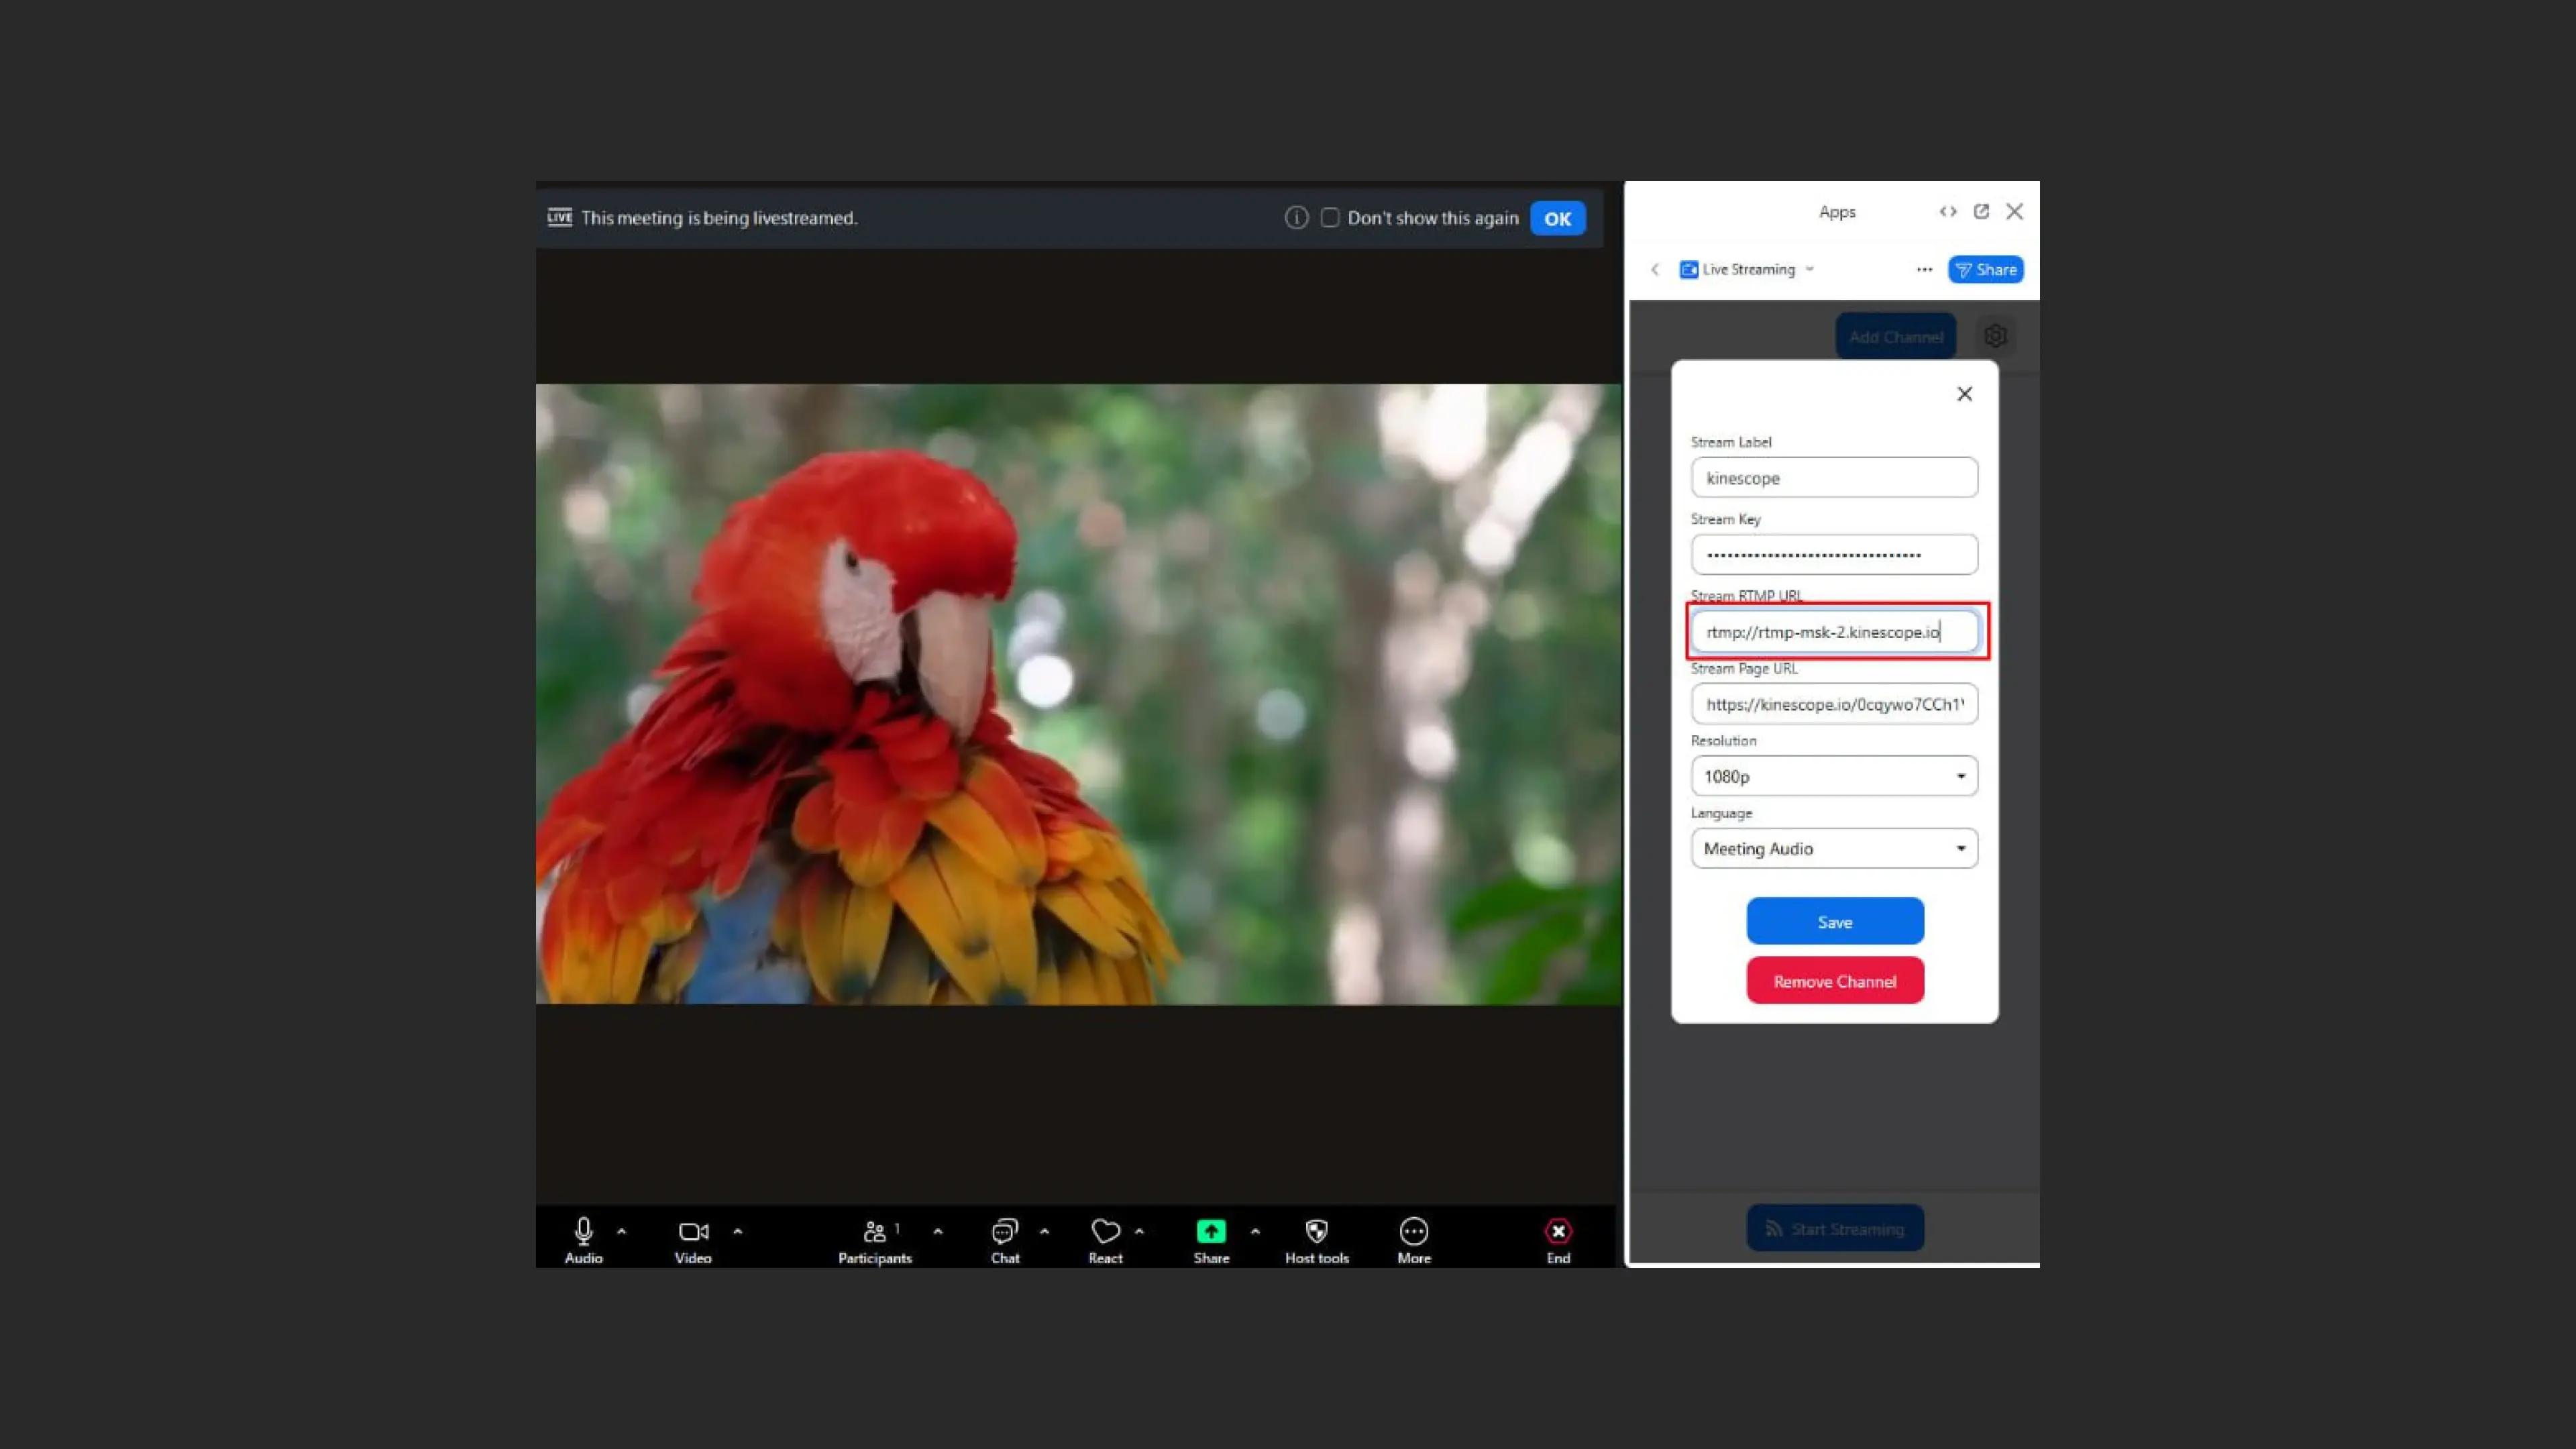Open the Chat panel
The width and height of the screenshot is (2576, 1449).
pos(1005,1231)
